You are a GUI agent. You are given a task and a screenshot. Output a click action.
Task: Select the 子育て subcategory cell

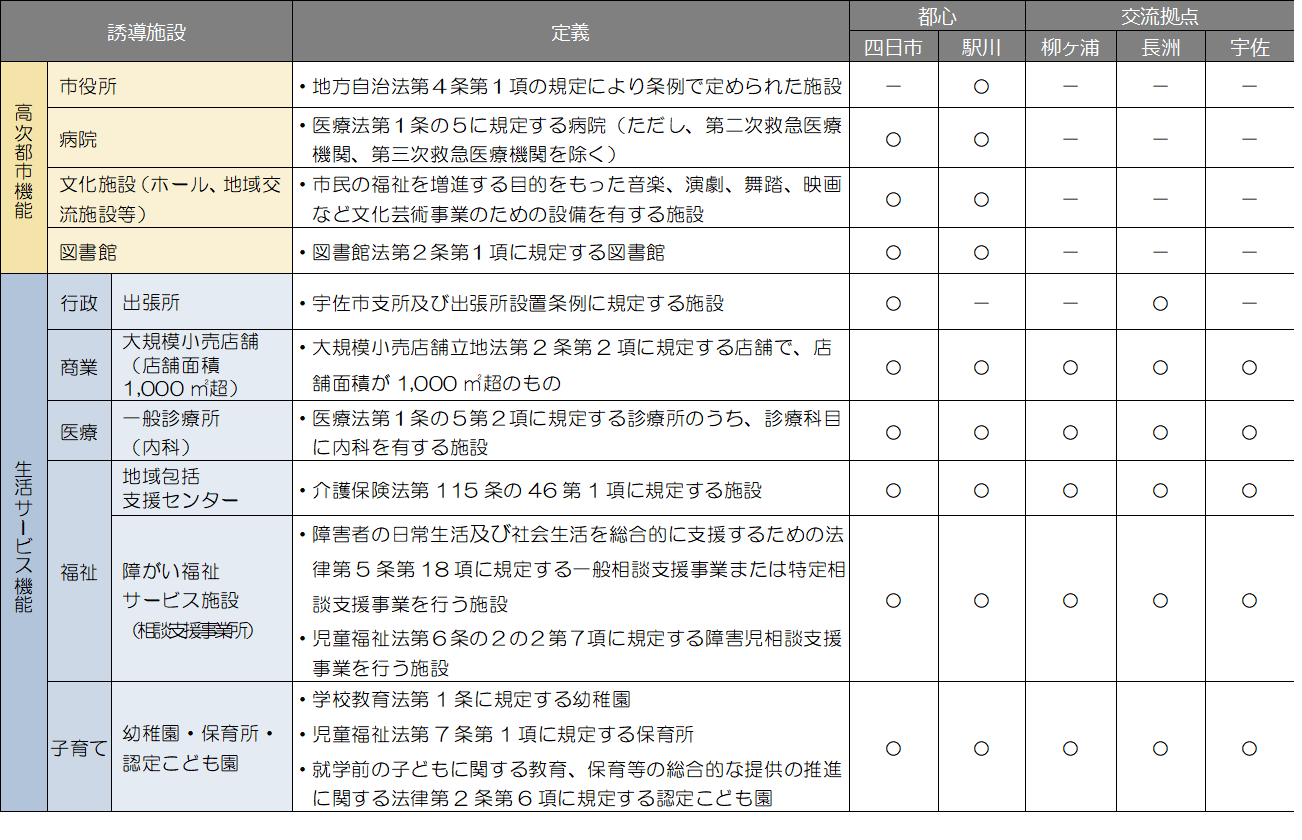coord(79,748)
